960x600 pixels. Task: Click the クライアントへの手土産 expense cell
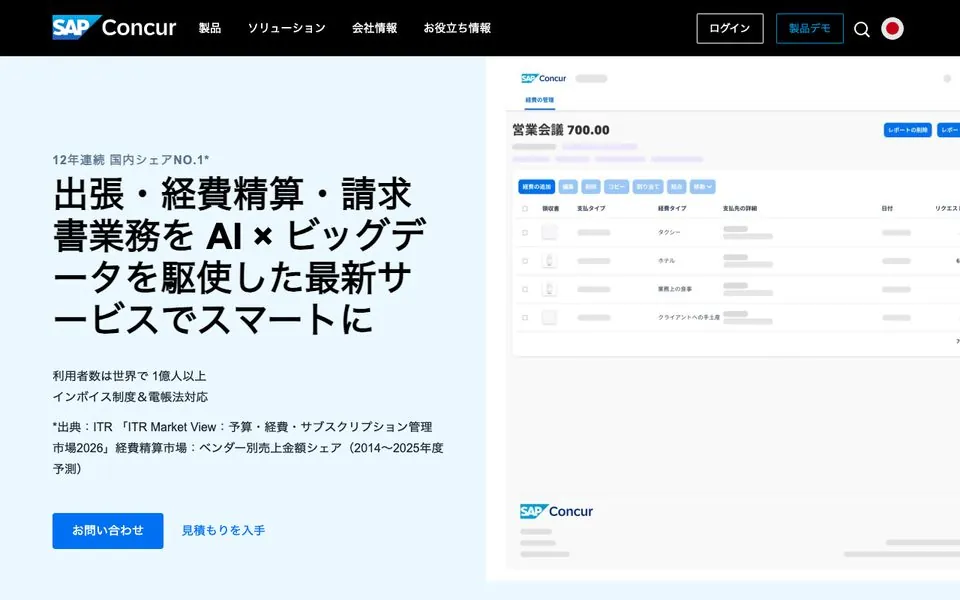click(689, 318)
